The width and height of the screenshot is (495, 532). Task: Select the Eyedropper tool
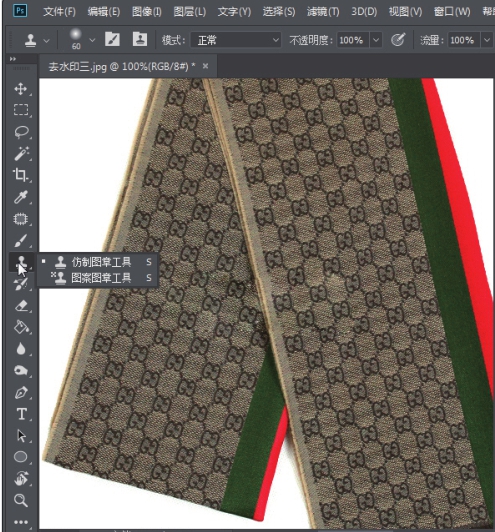point(21,197)
